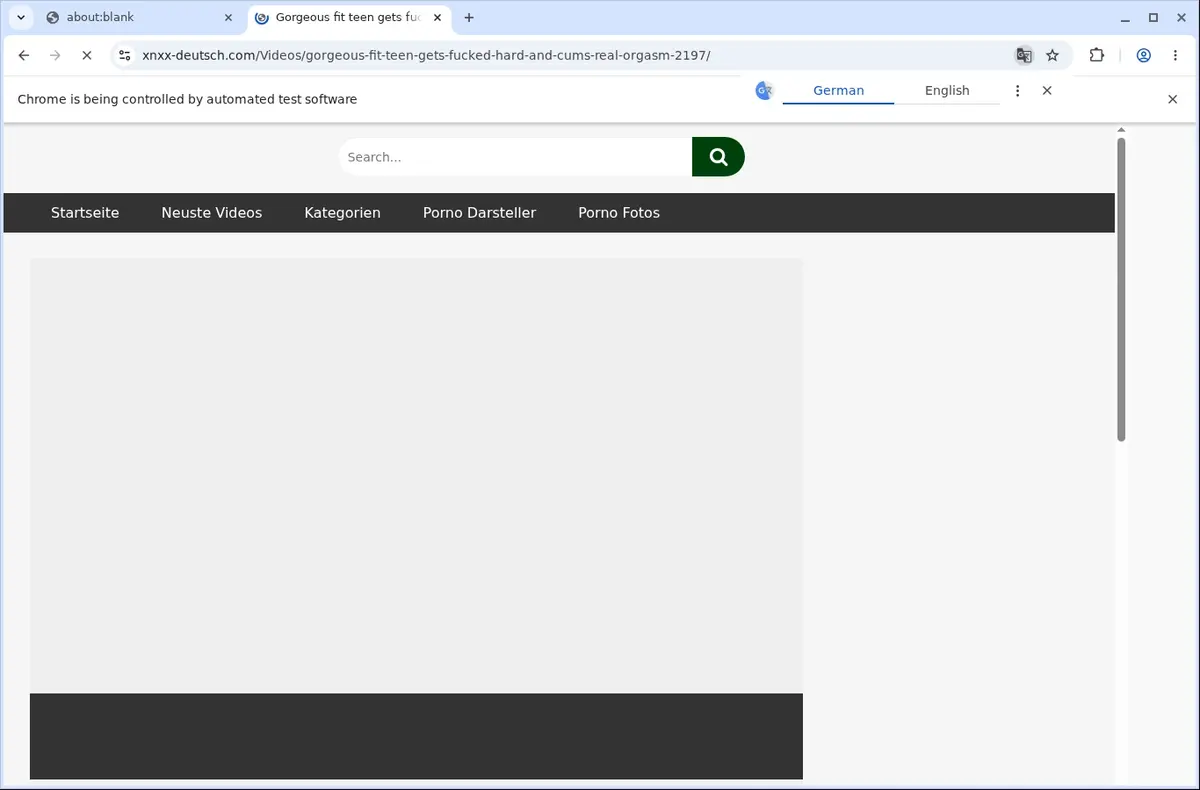Click the scrollbar up arrow

tap(1121, 130)
